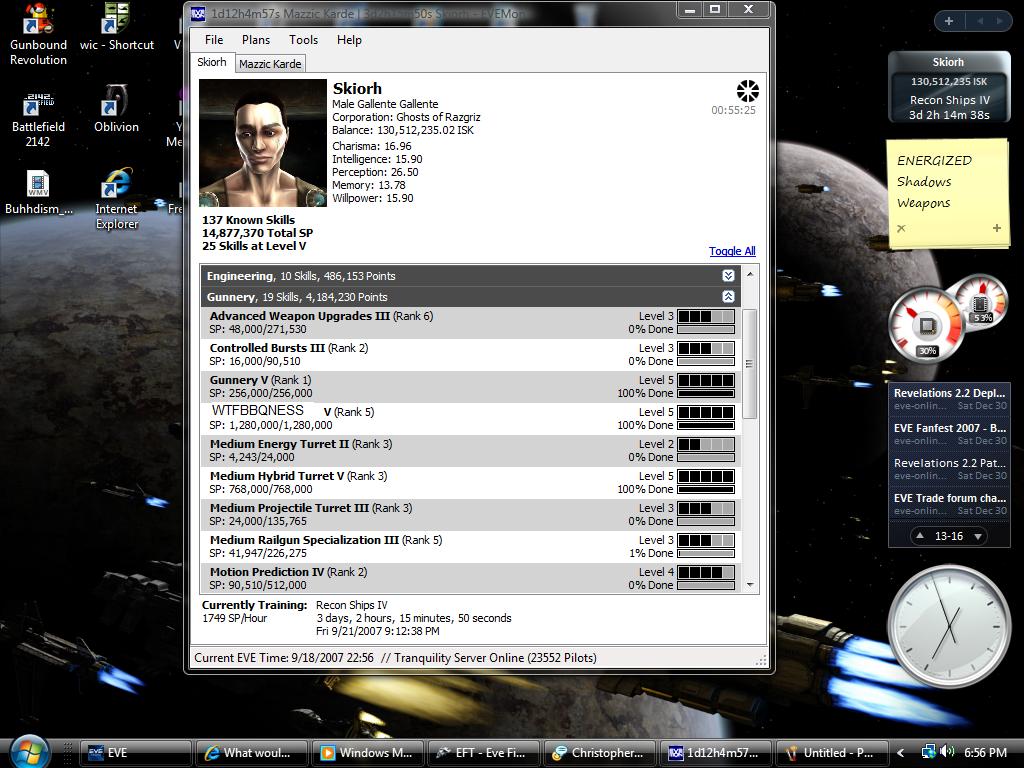Open the File menu
The image size is (1024, 768).
tap(214, 40)
